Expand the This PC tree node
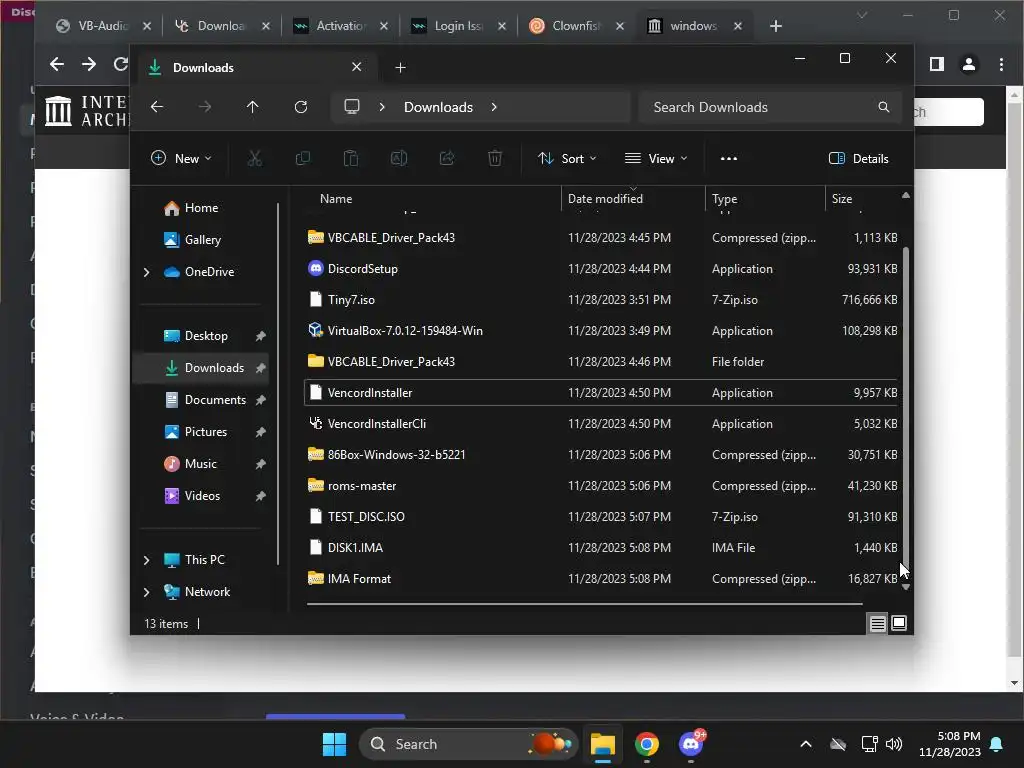This screenshot has height=768, width=1024. [146, 560]
